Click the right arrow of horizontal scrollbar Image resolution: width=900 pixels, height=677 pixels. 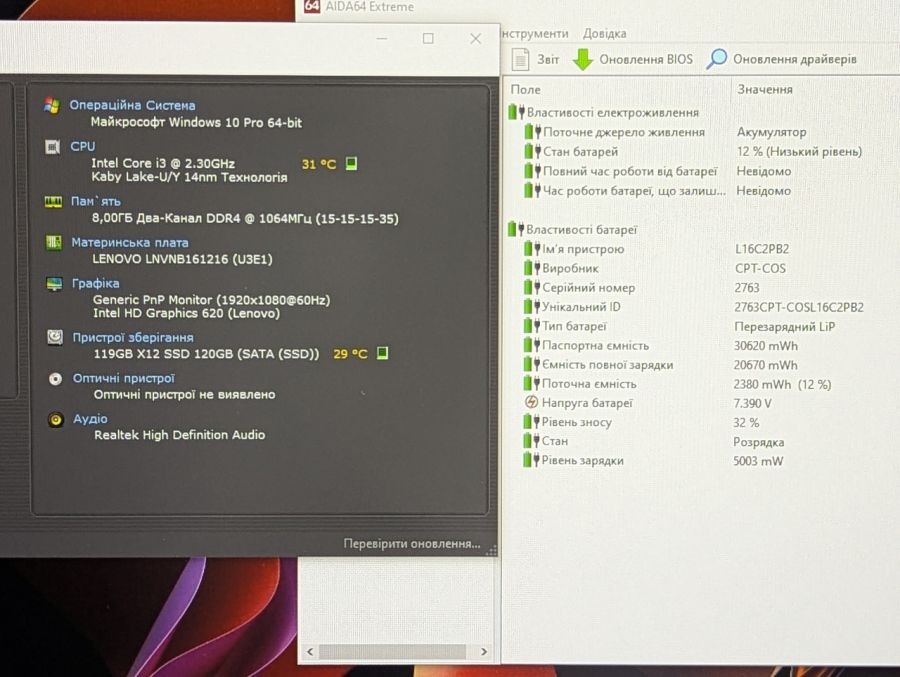484,652
